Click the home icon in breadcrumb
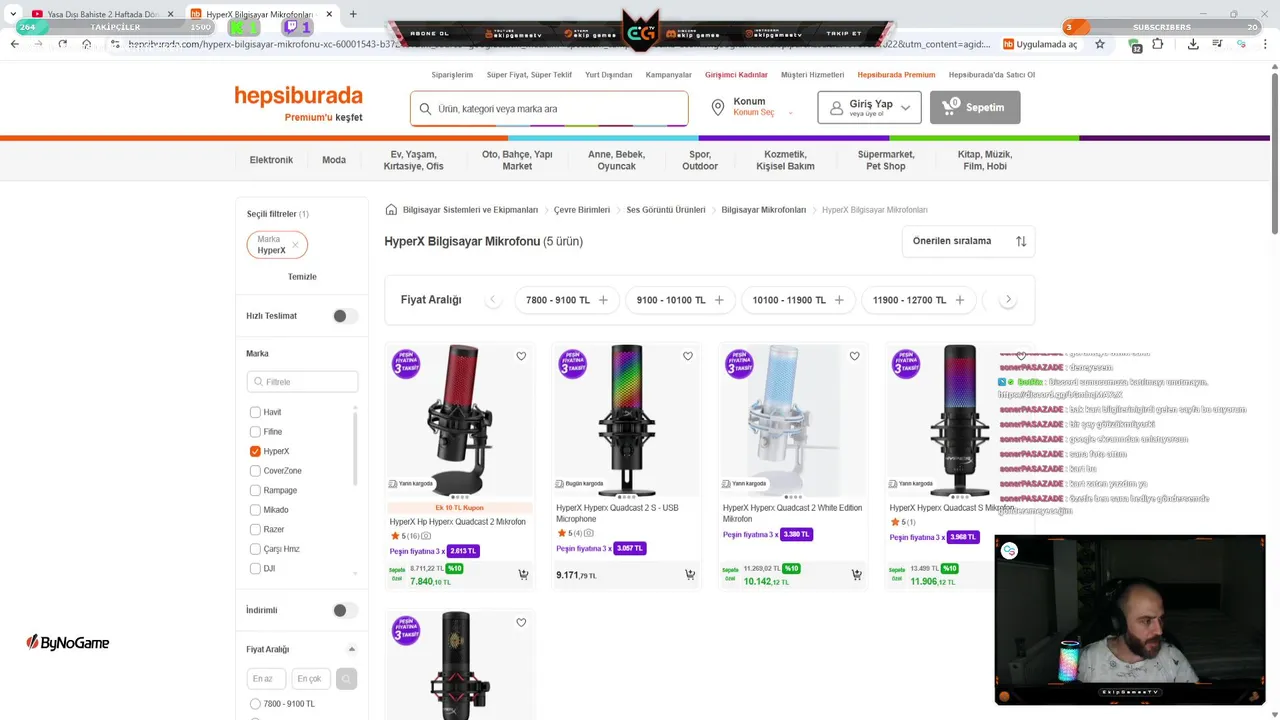 (391, 210)
